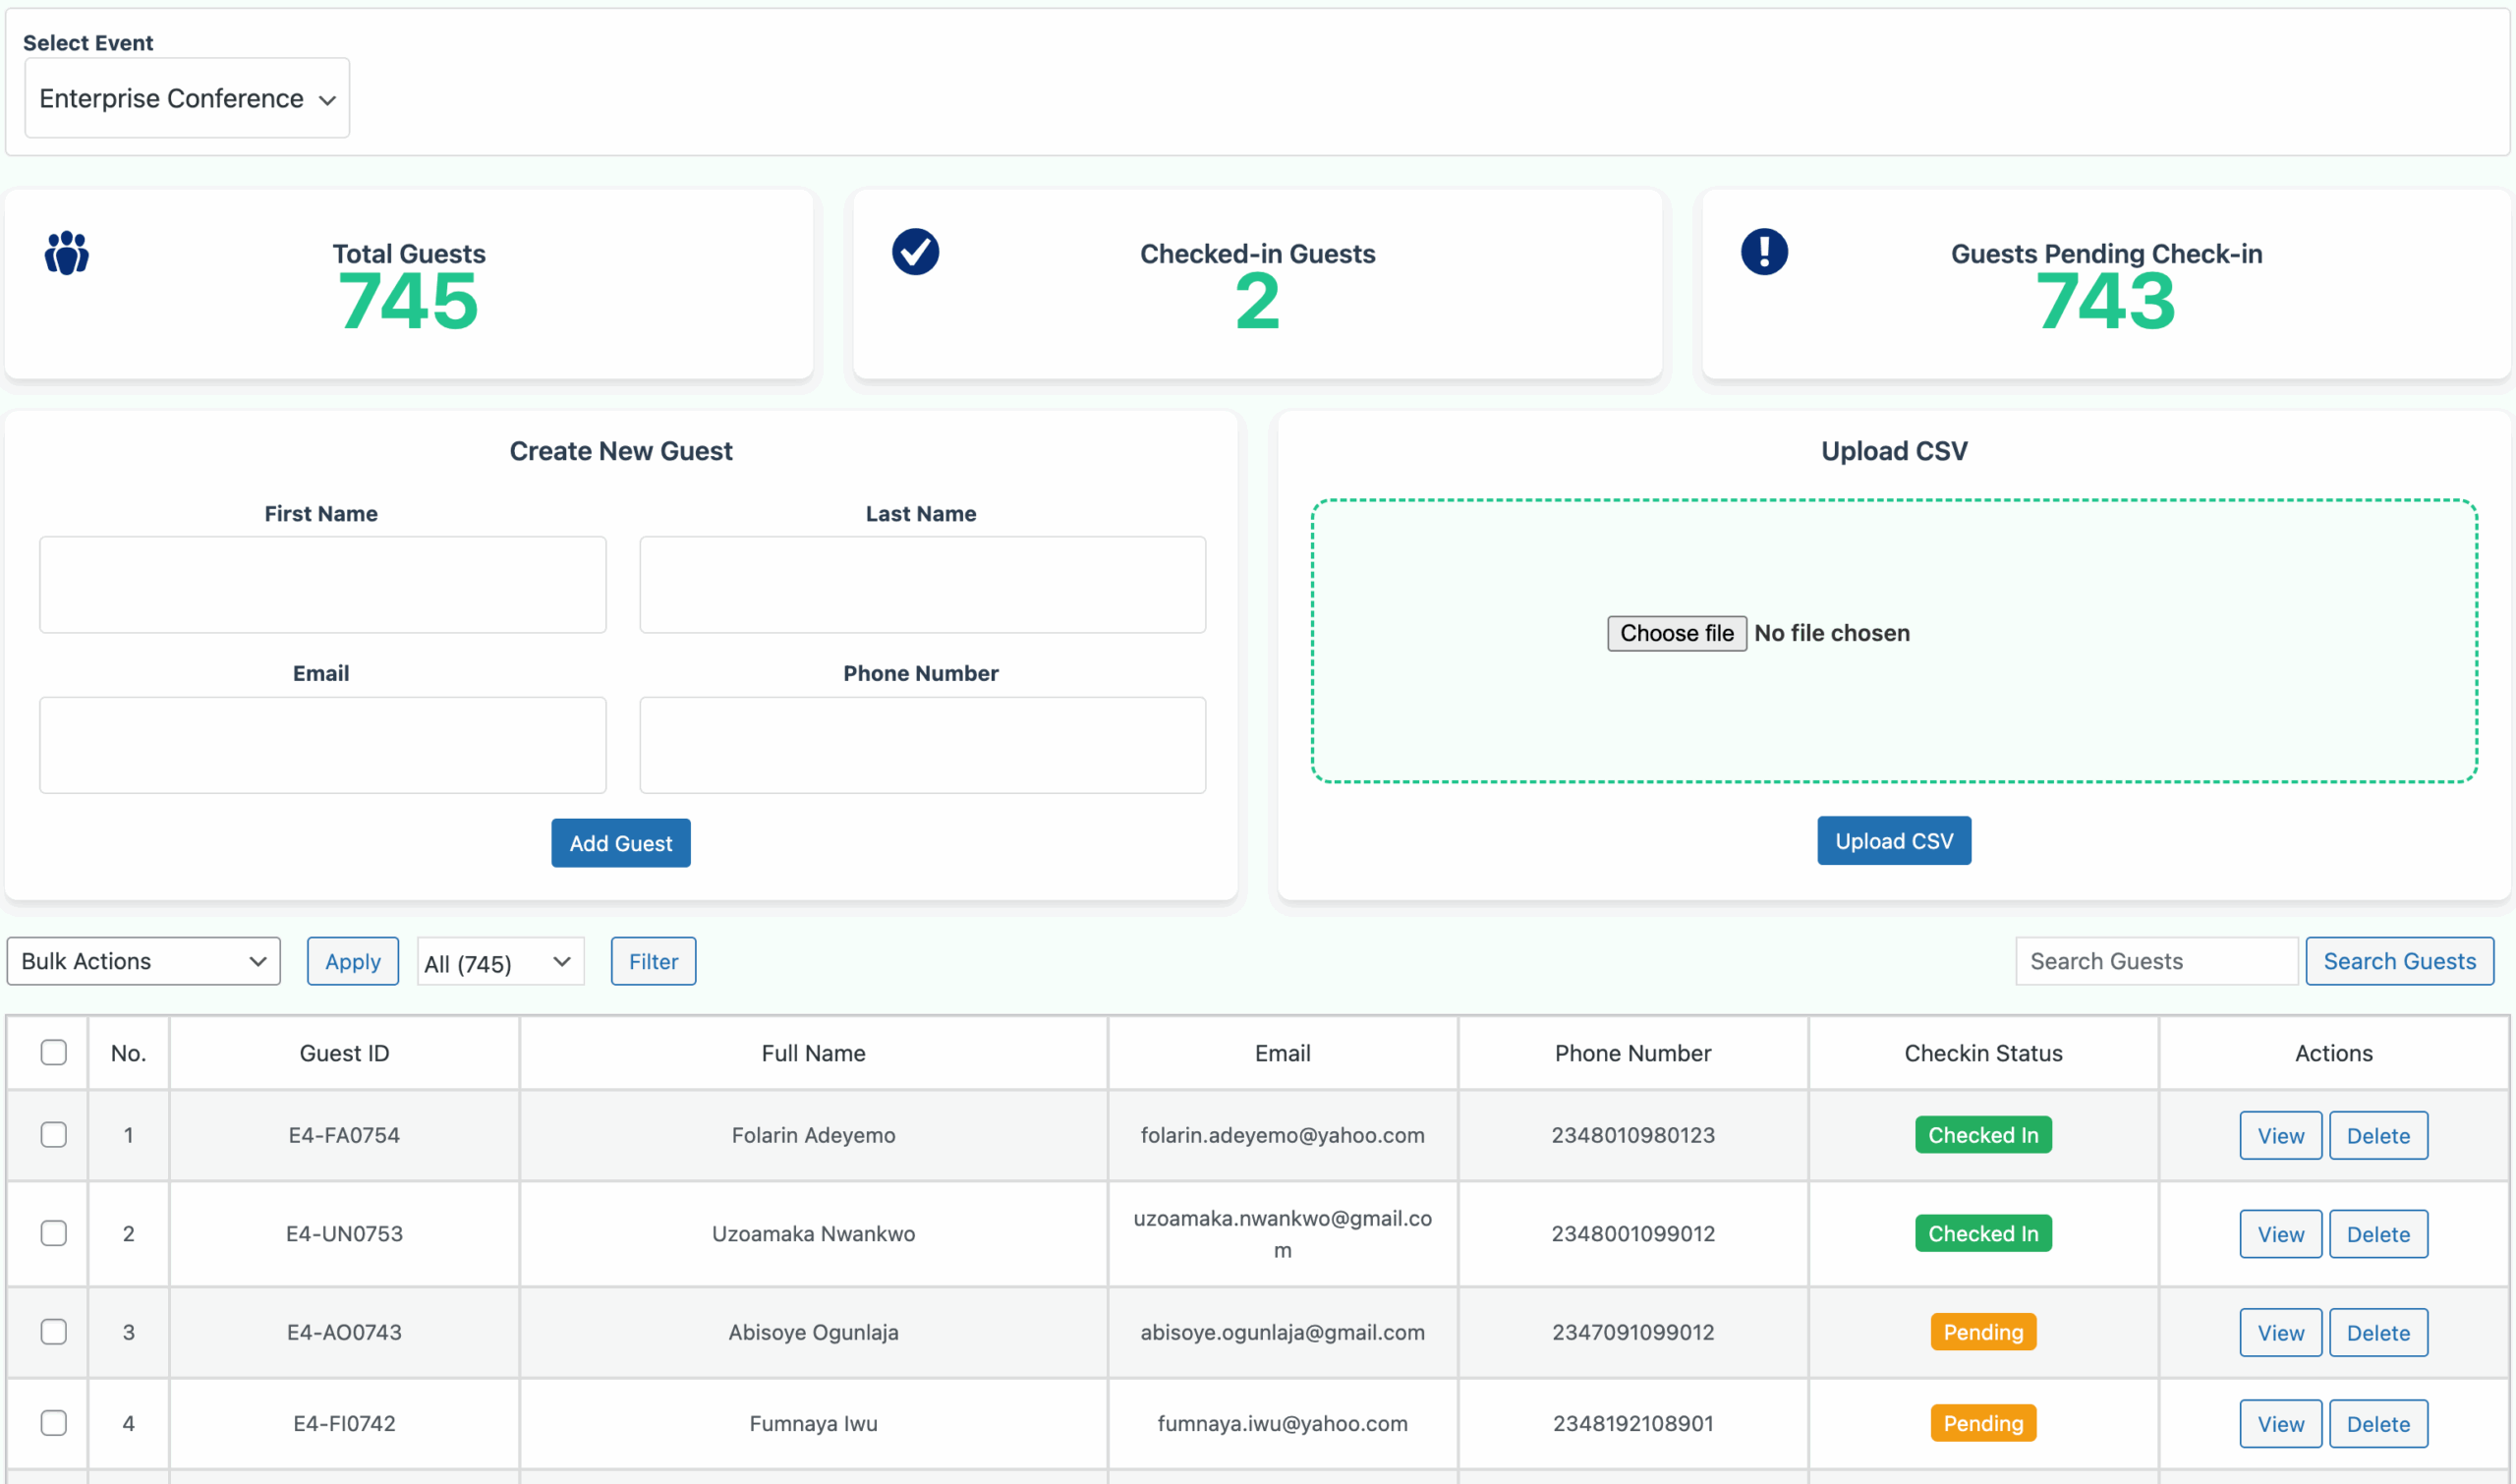Click the Pending Check-in exclamation icon
Viewport: 2516px width, 1484px height.
[x=1764, y=251]
